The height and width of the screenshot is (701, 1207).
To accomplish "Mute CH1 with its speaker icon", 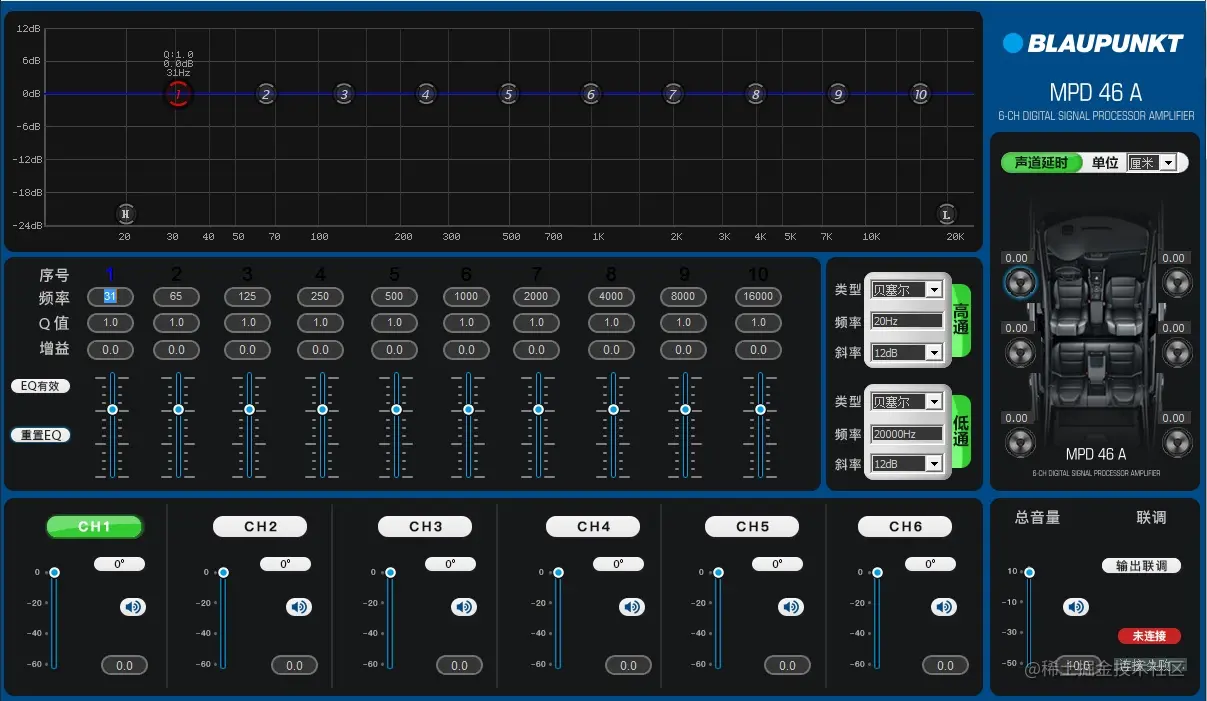I will (134, 607).
